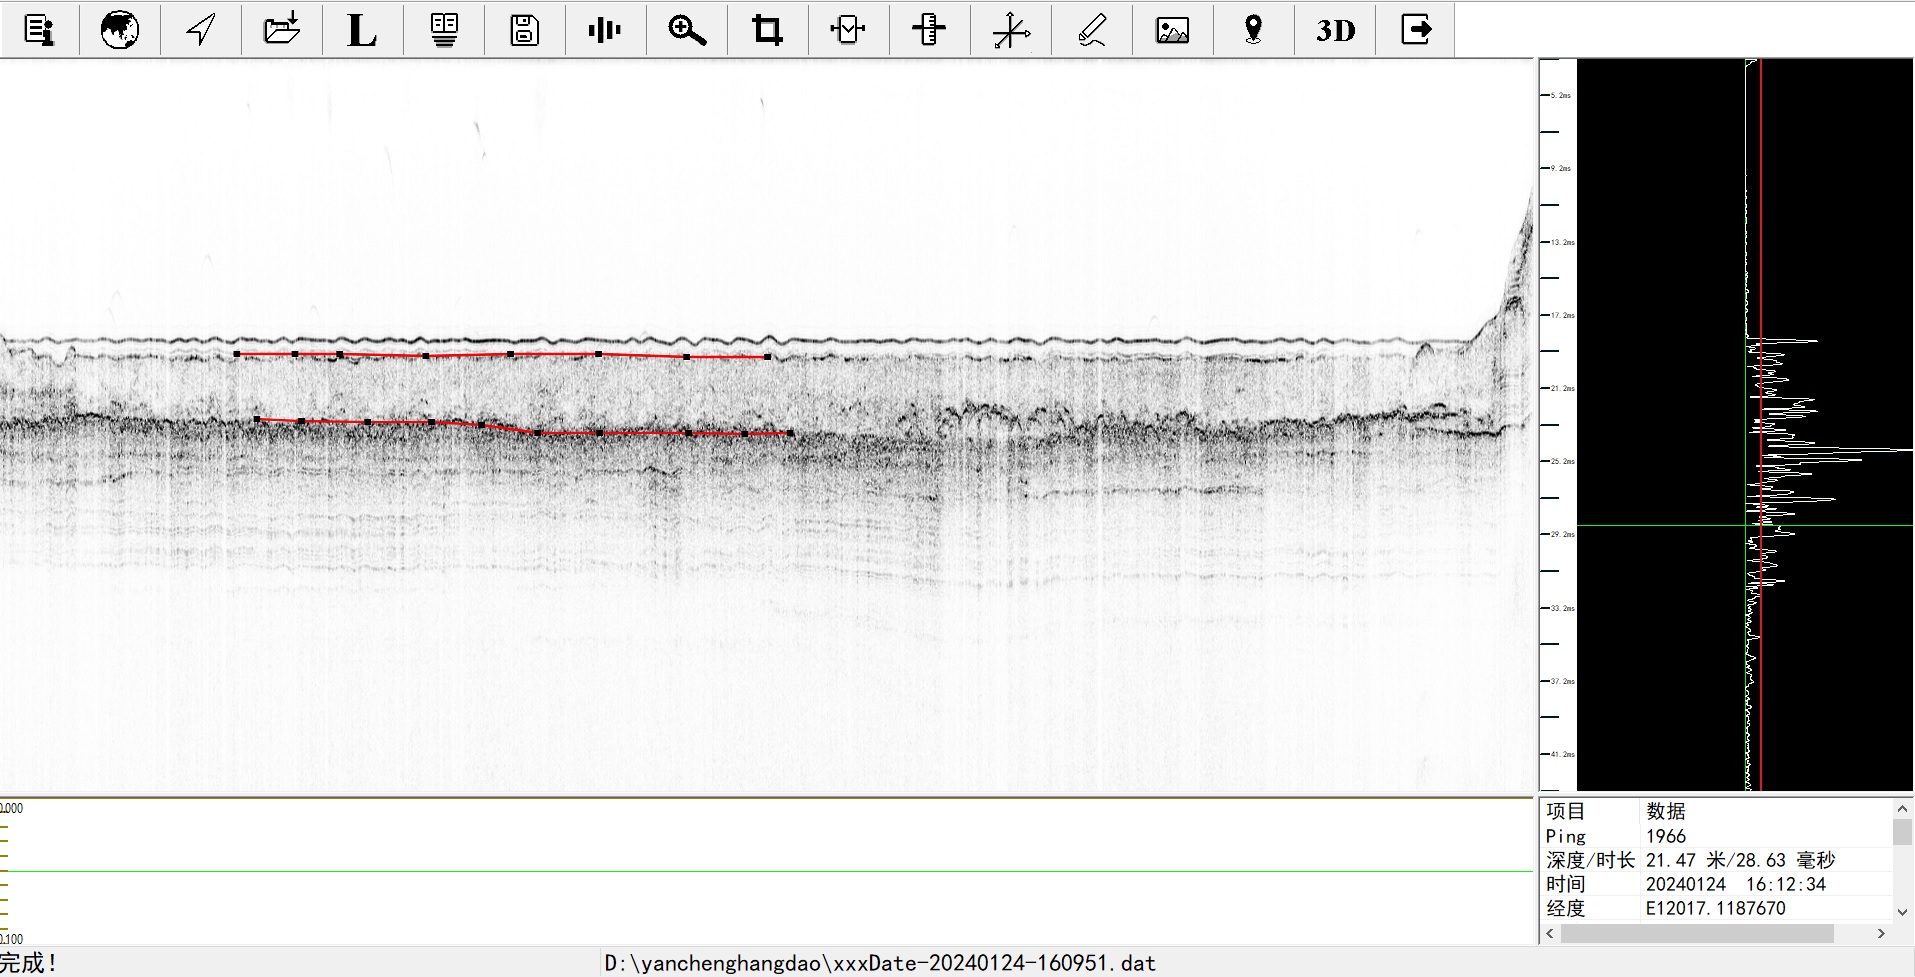Save with the floppy disk icon
Image resolution: width=1915 pixels, height=977 pixels.
[x=524, y=30]
